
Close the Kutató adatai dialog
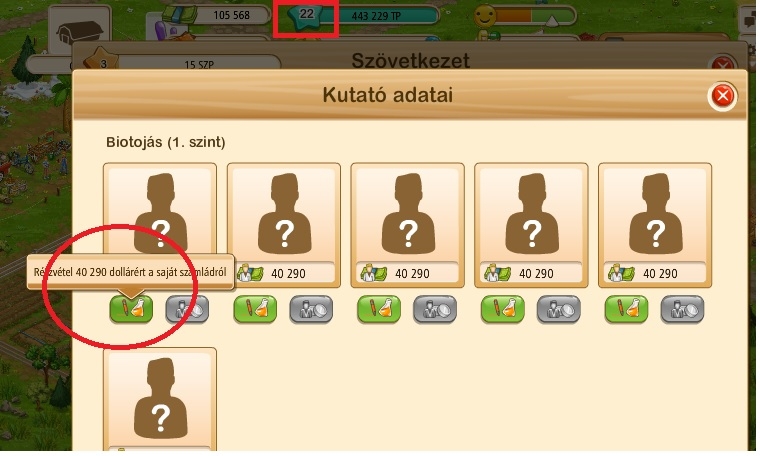coord(722,95)
